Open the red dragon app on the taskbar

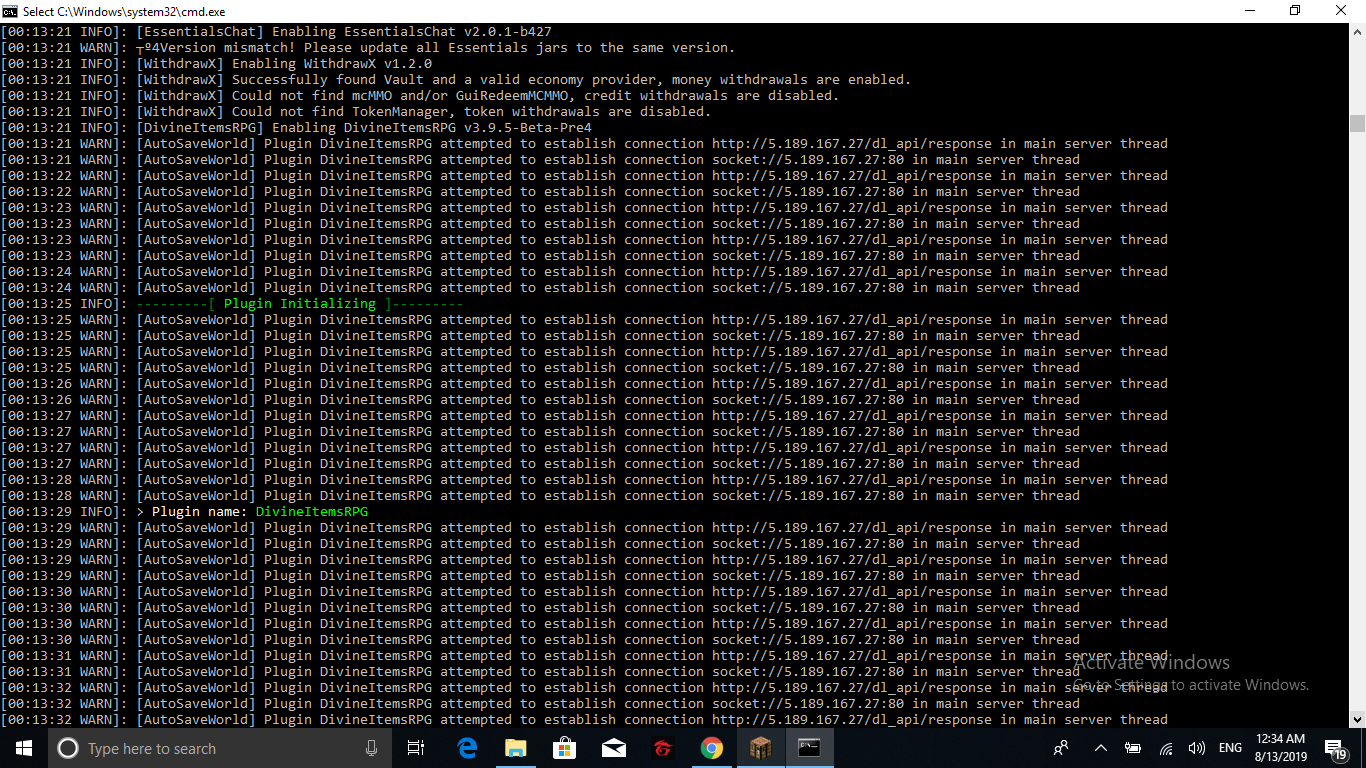[x=662, y=748]
